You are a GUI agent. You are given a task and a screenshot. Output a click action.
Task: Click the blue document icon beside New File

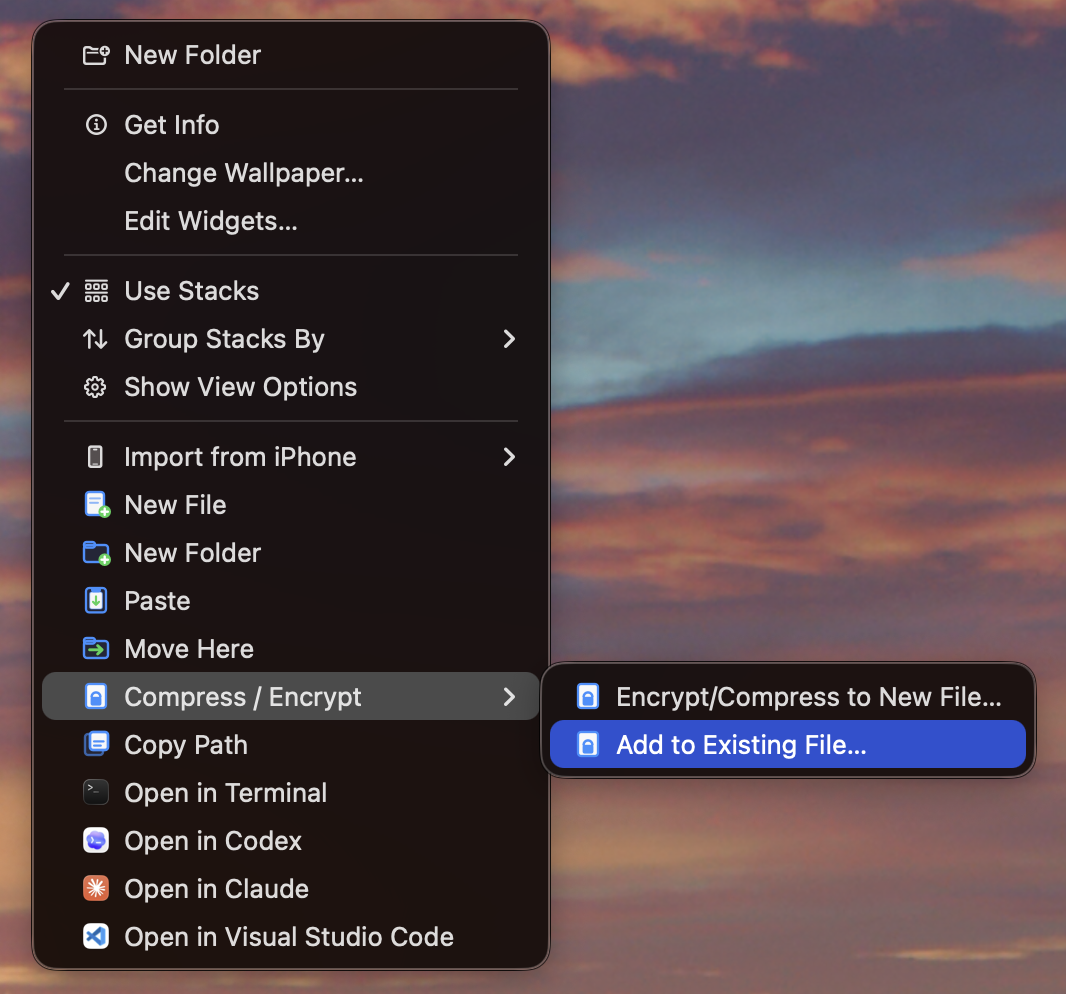click(97, 505)
